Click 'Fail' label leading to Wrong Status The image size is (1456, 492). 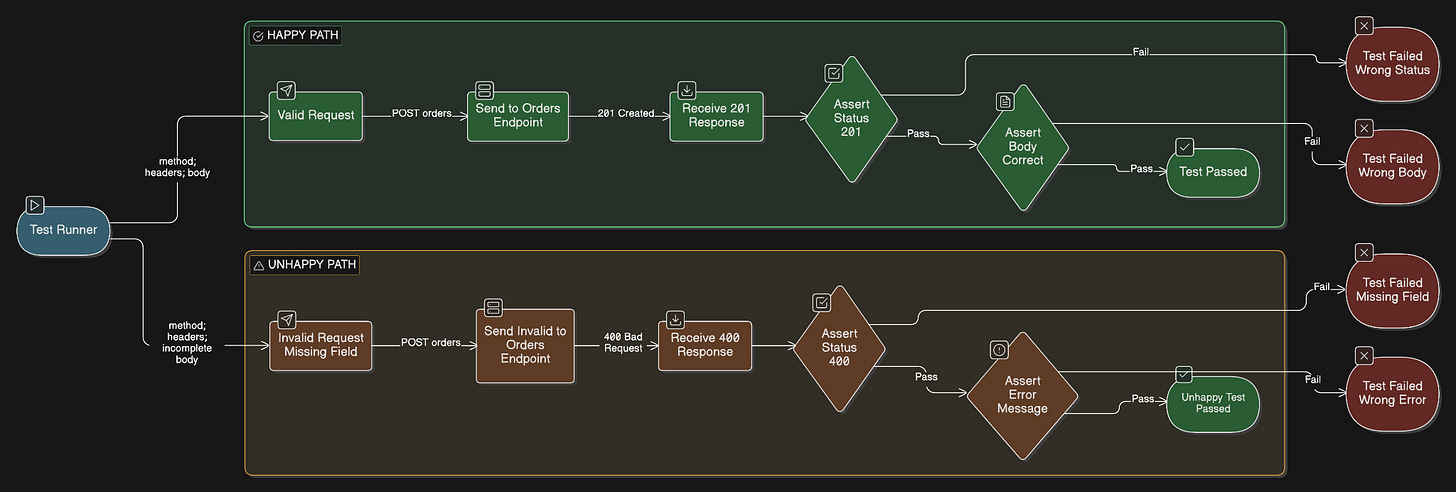[x=1141, y=50]
